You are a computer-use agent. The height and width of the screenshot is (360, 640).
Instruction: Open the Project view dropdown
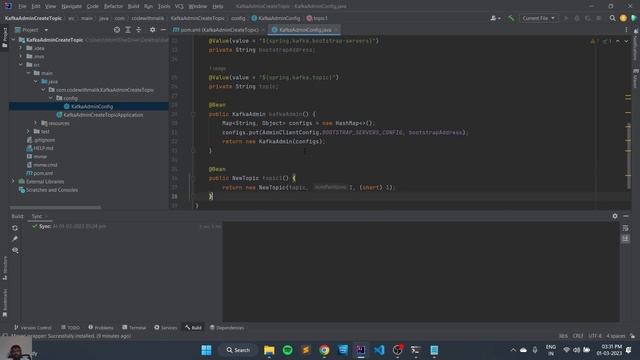pos(31,30)
